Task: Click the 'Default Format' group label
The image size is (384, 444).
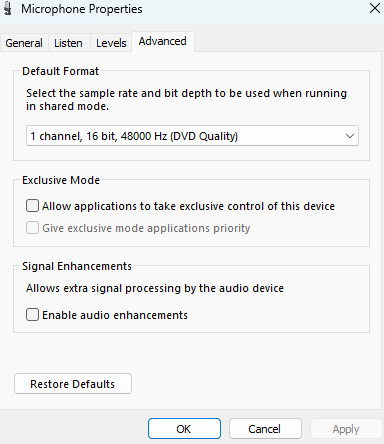Action: click(x=61, y=71)
